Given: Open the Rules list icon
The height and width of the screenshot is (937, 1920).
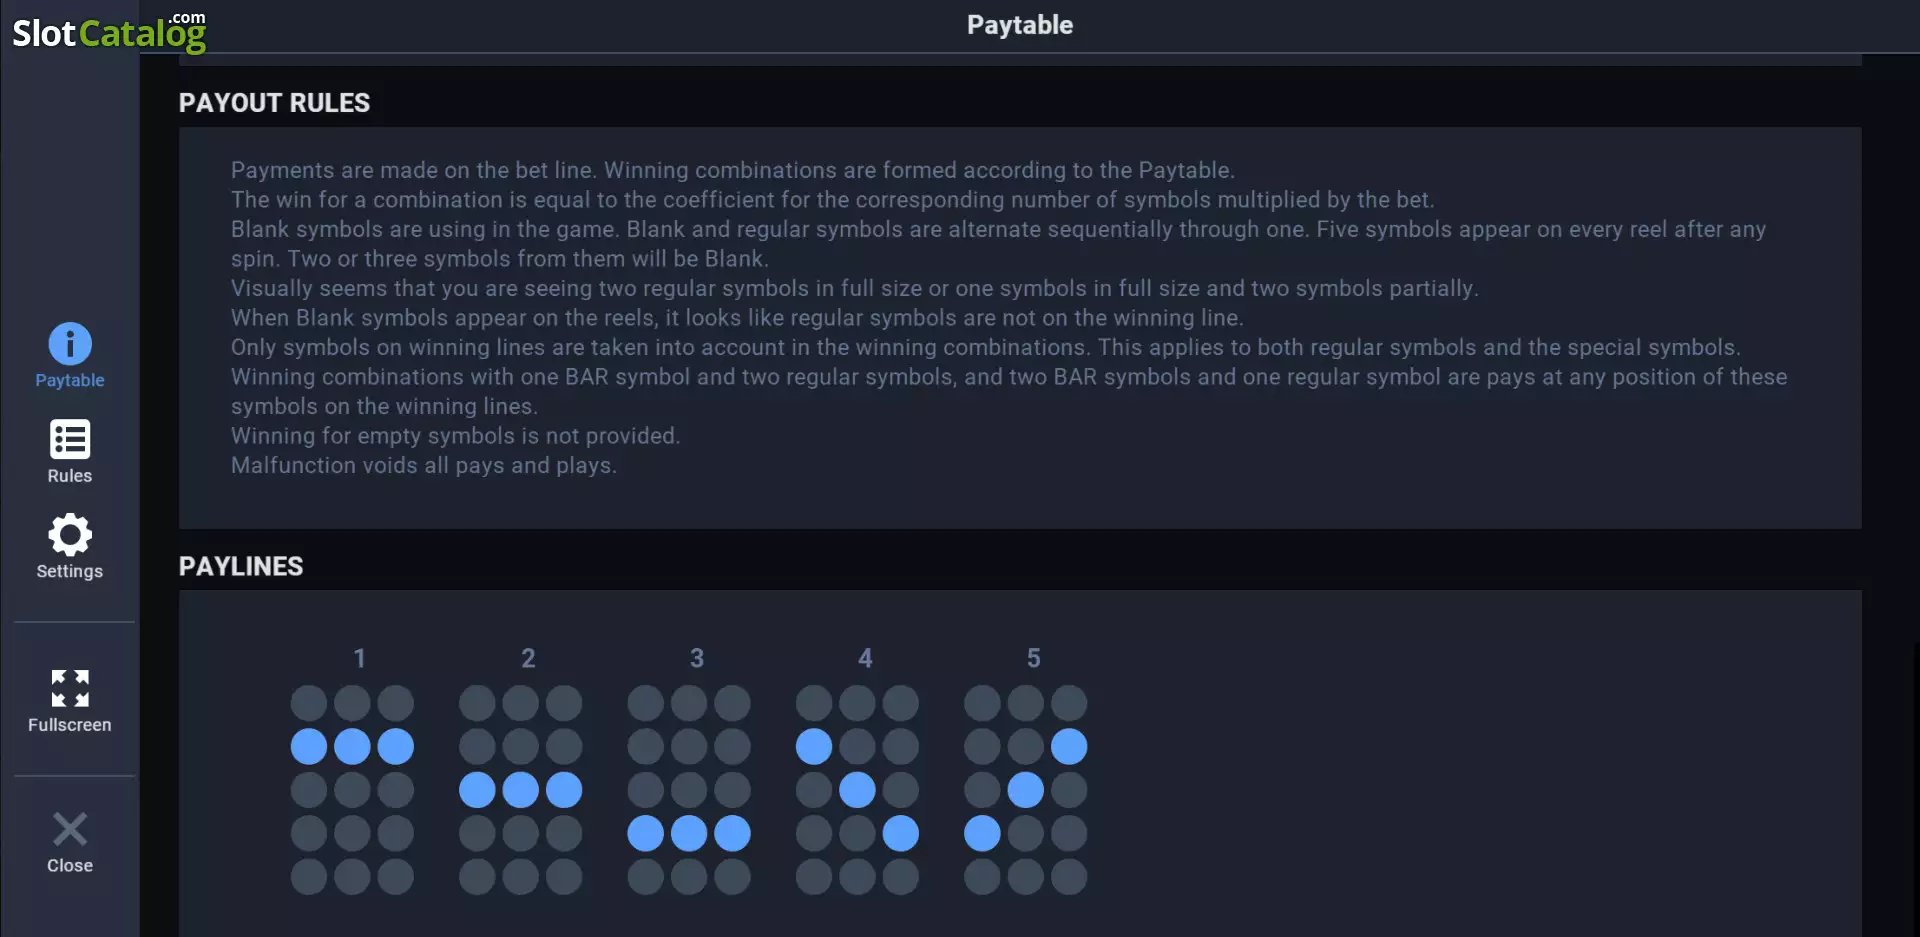Looking at the screenshot, I should [70, 439].
